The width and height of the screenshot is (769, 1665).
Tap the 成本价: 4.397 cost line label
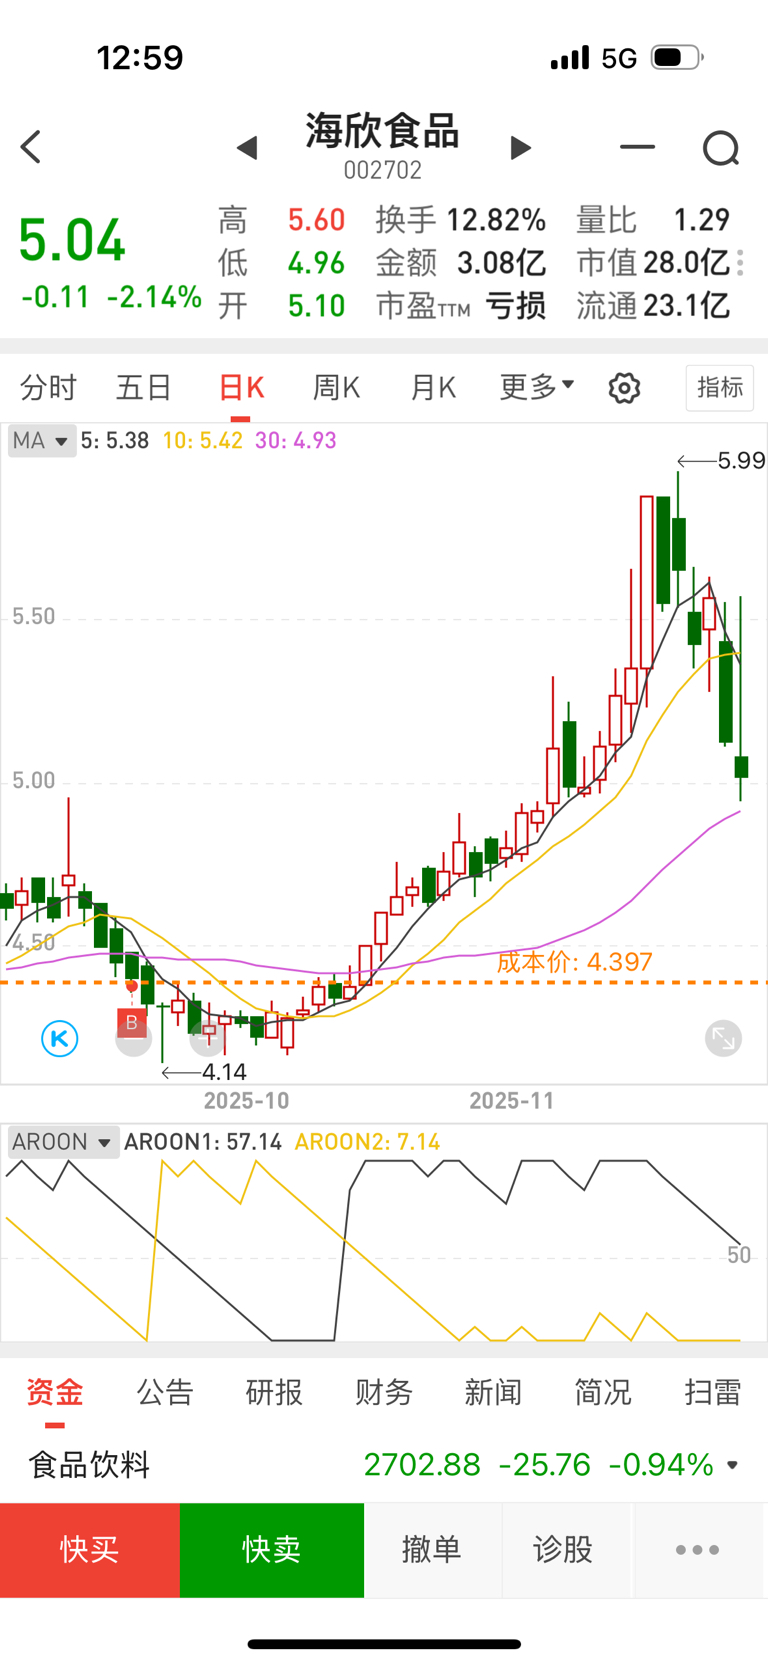click(x=575, y=962)
